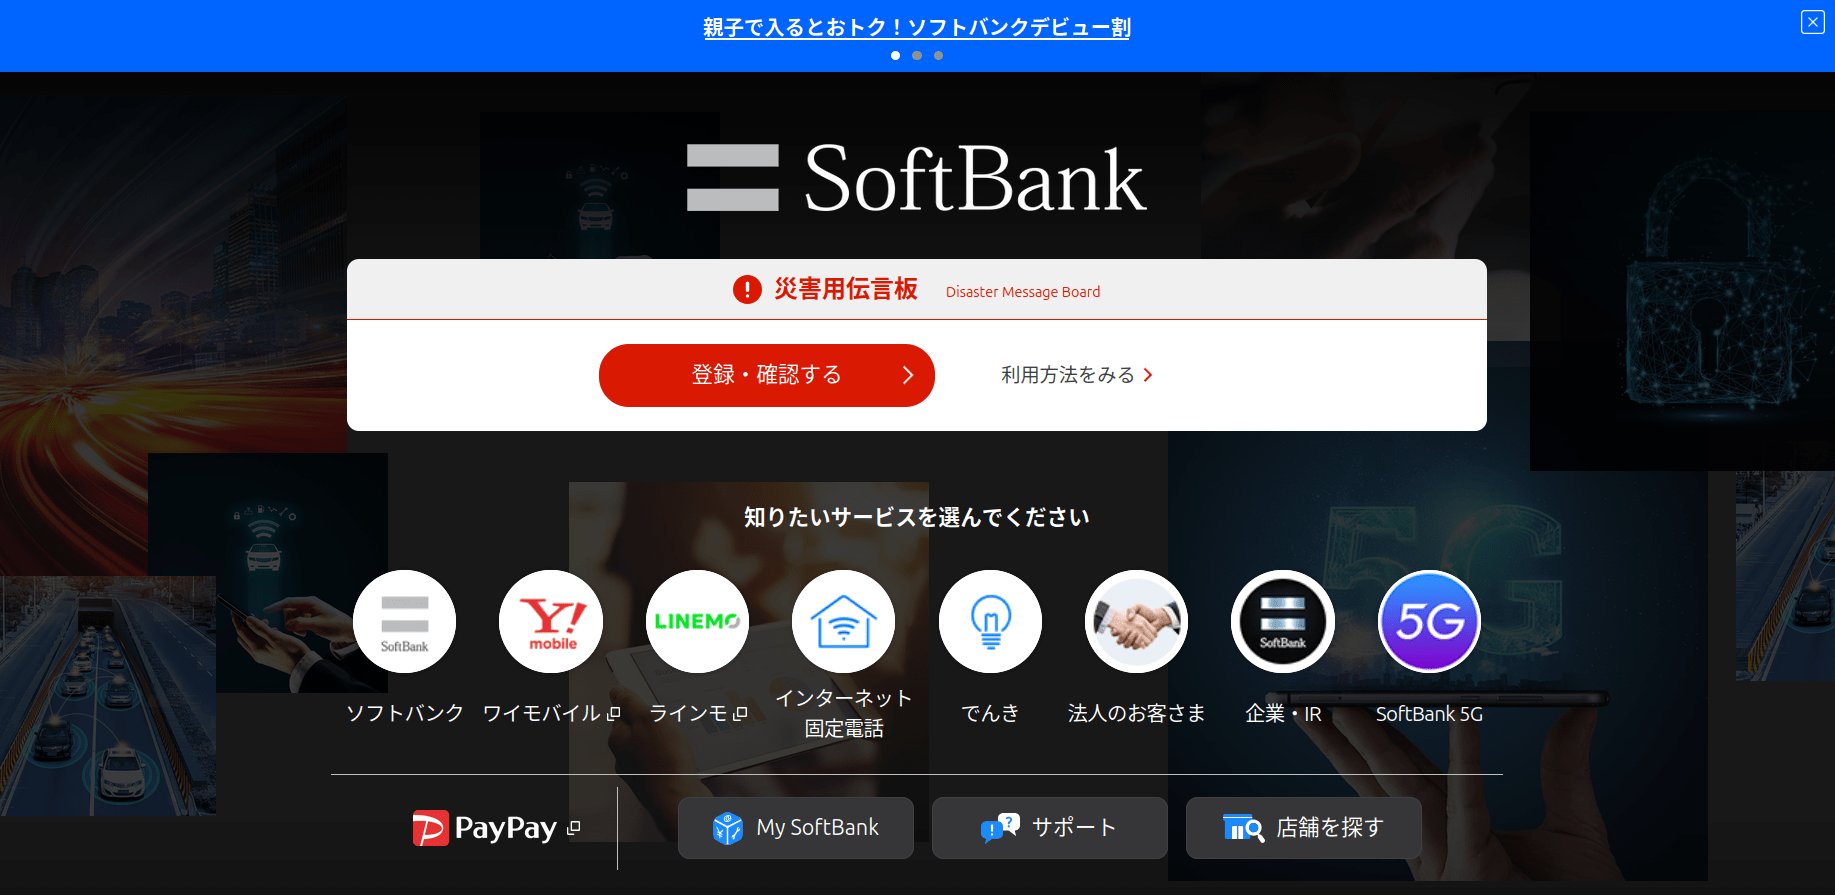Select the 企業・IR SoftBank icon
This screenshot has width=1835, height=895.
coord(1283,622)
